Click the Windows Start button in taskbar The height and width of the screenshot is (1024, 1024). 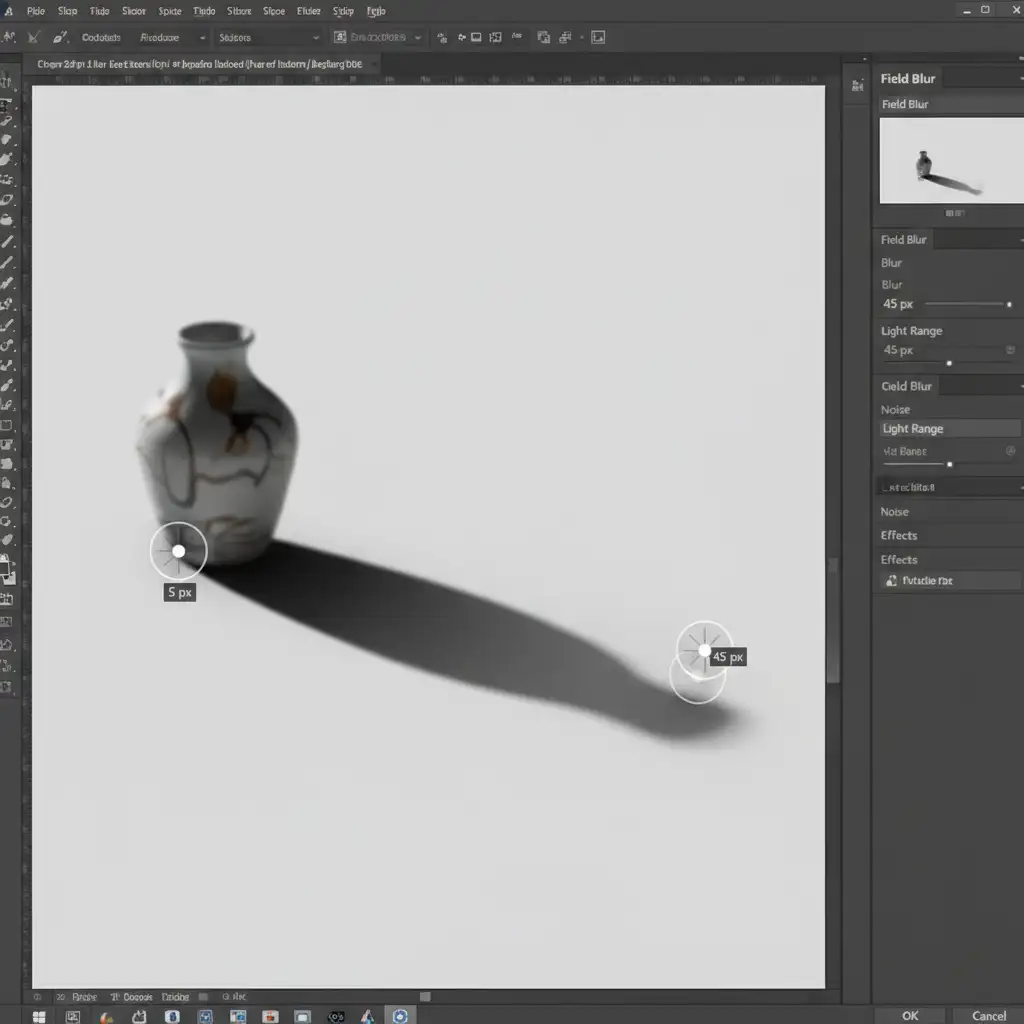click(x=39, y=1016)
